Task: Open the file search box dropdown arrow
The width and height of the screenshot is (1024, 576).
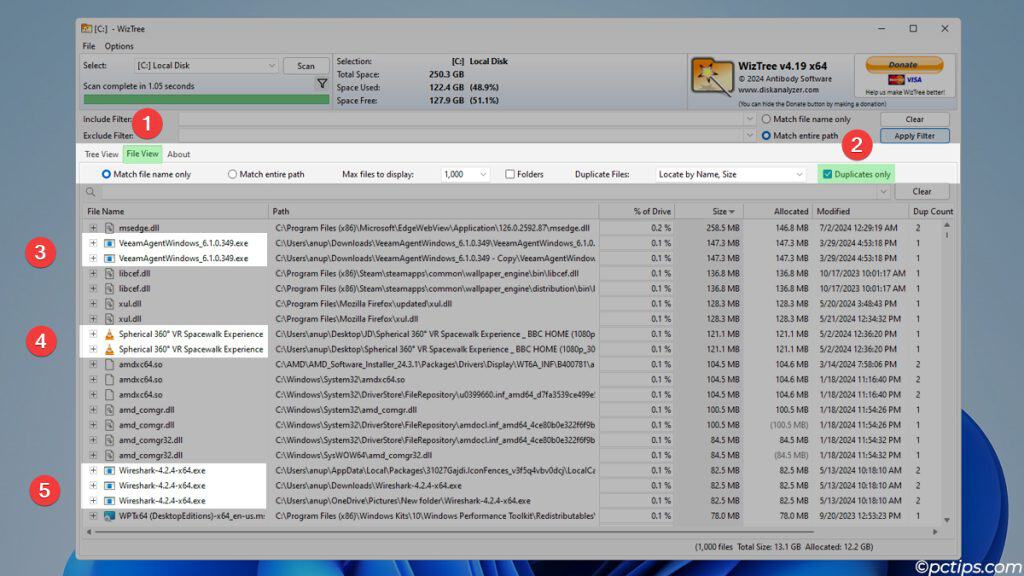Action: click(883, 192)
